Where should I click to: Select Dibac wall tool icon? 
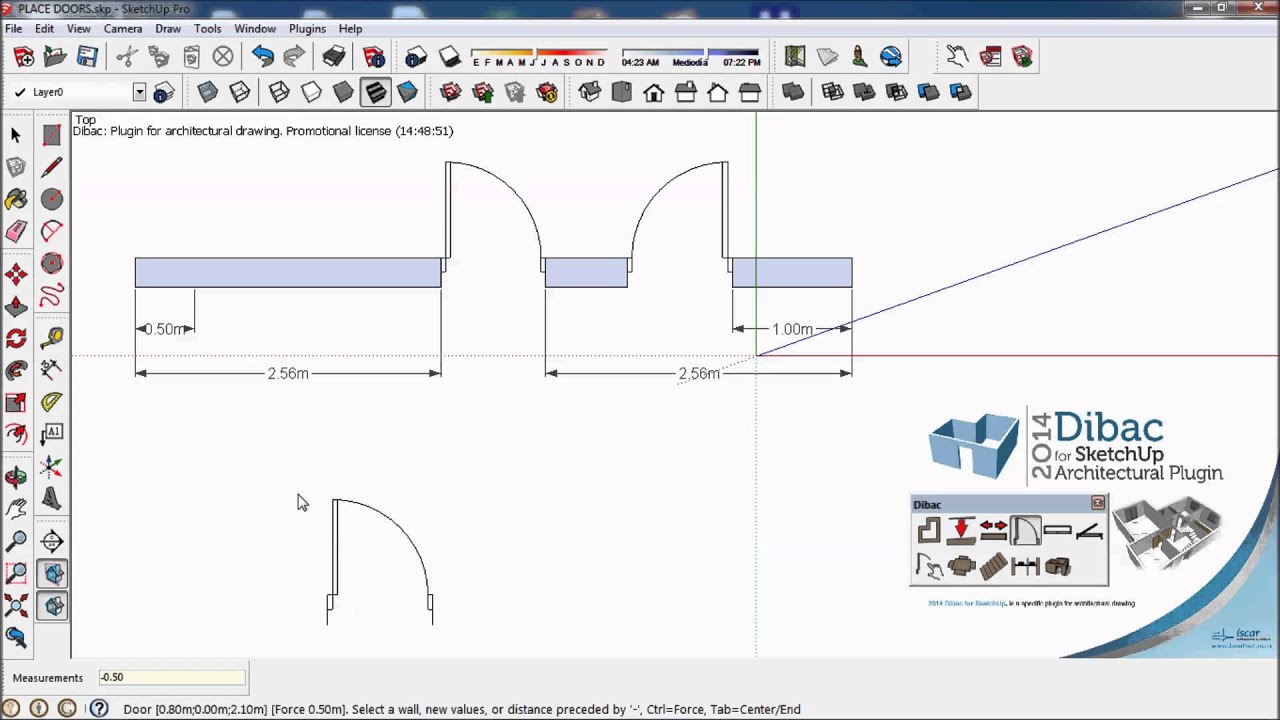[929, 531]
